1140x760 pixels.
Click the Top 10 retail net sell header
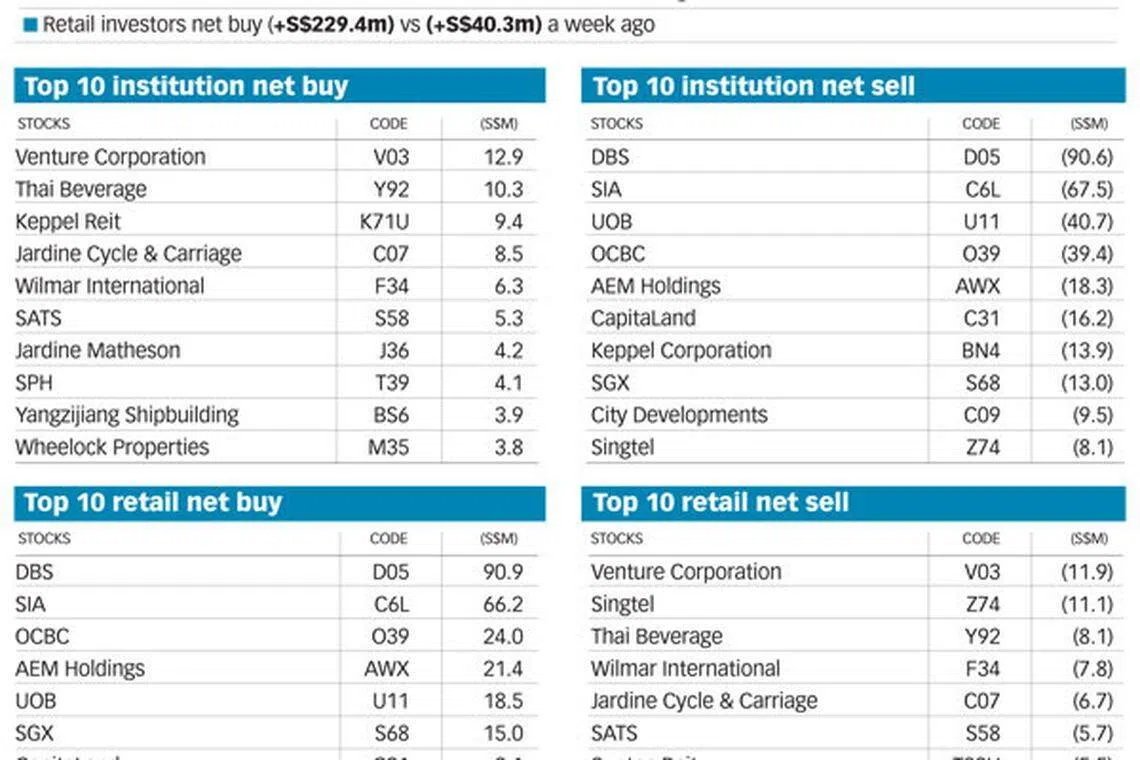tap(720, 502)
